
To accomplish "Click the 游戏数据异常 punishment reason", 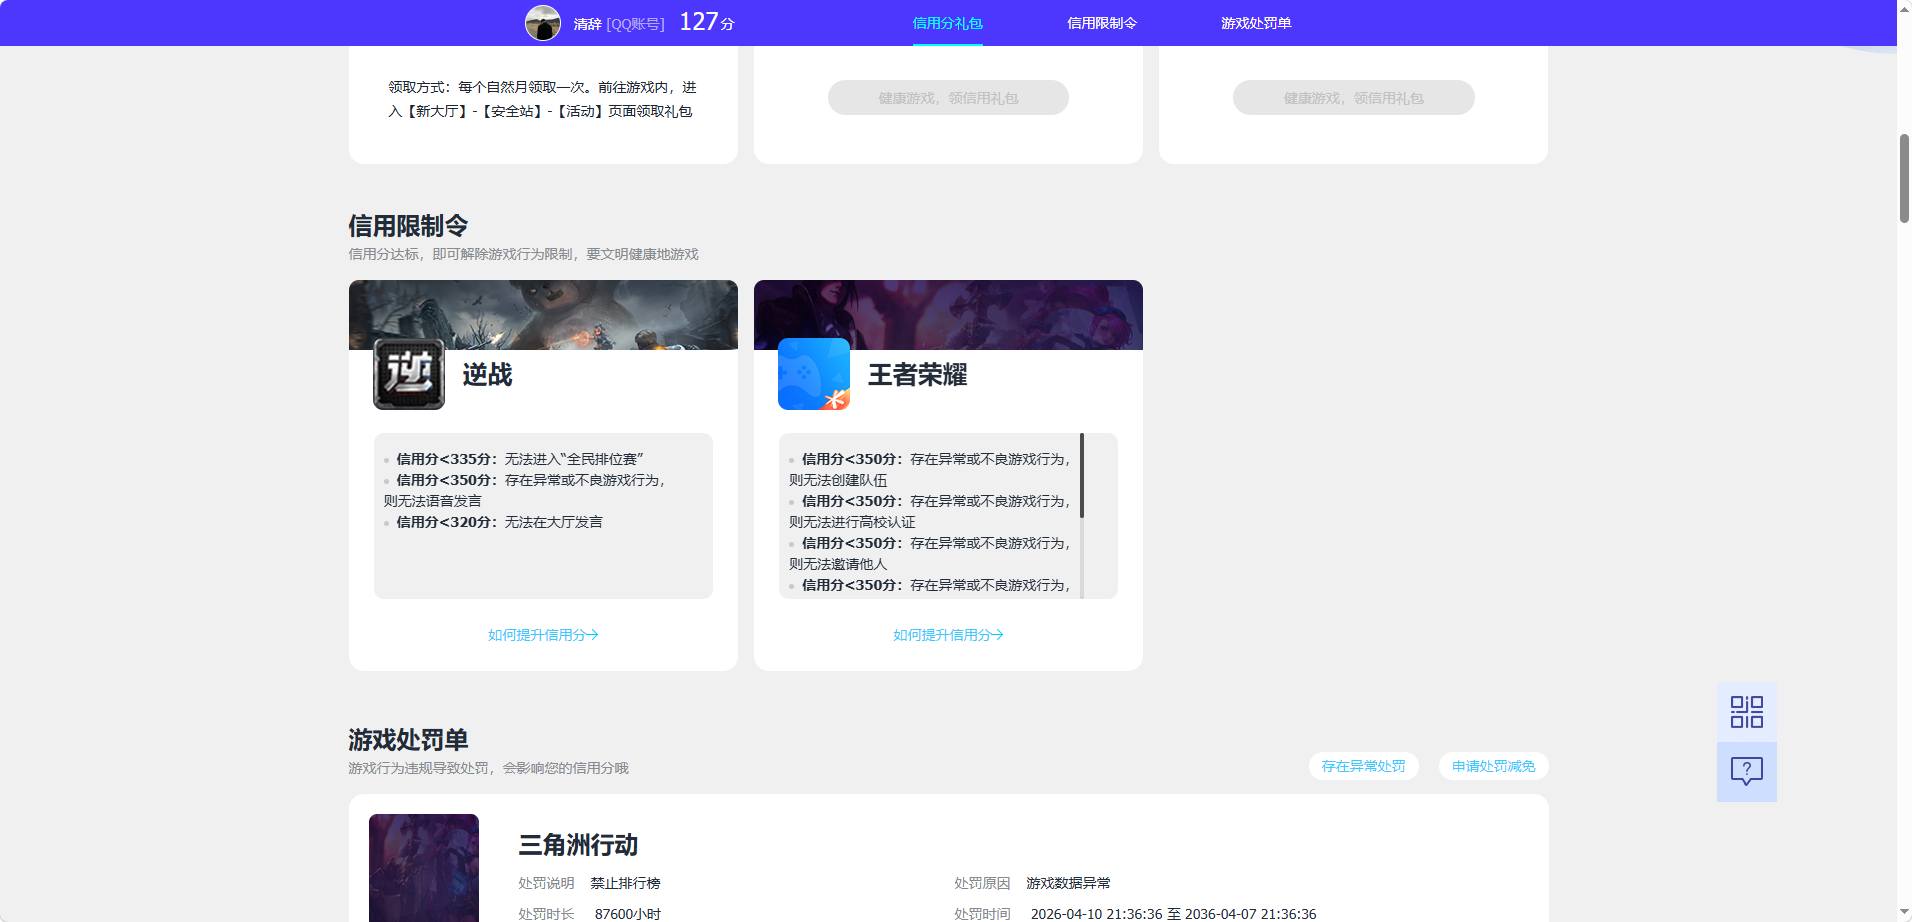I will [x=1068, y=883].
